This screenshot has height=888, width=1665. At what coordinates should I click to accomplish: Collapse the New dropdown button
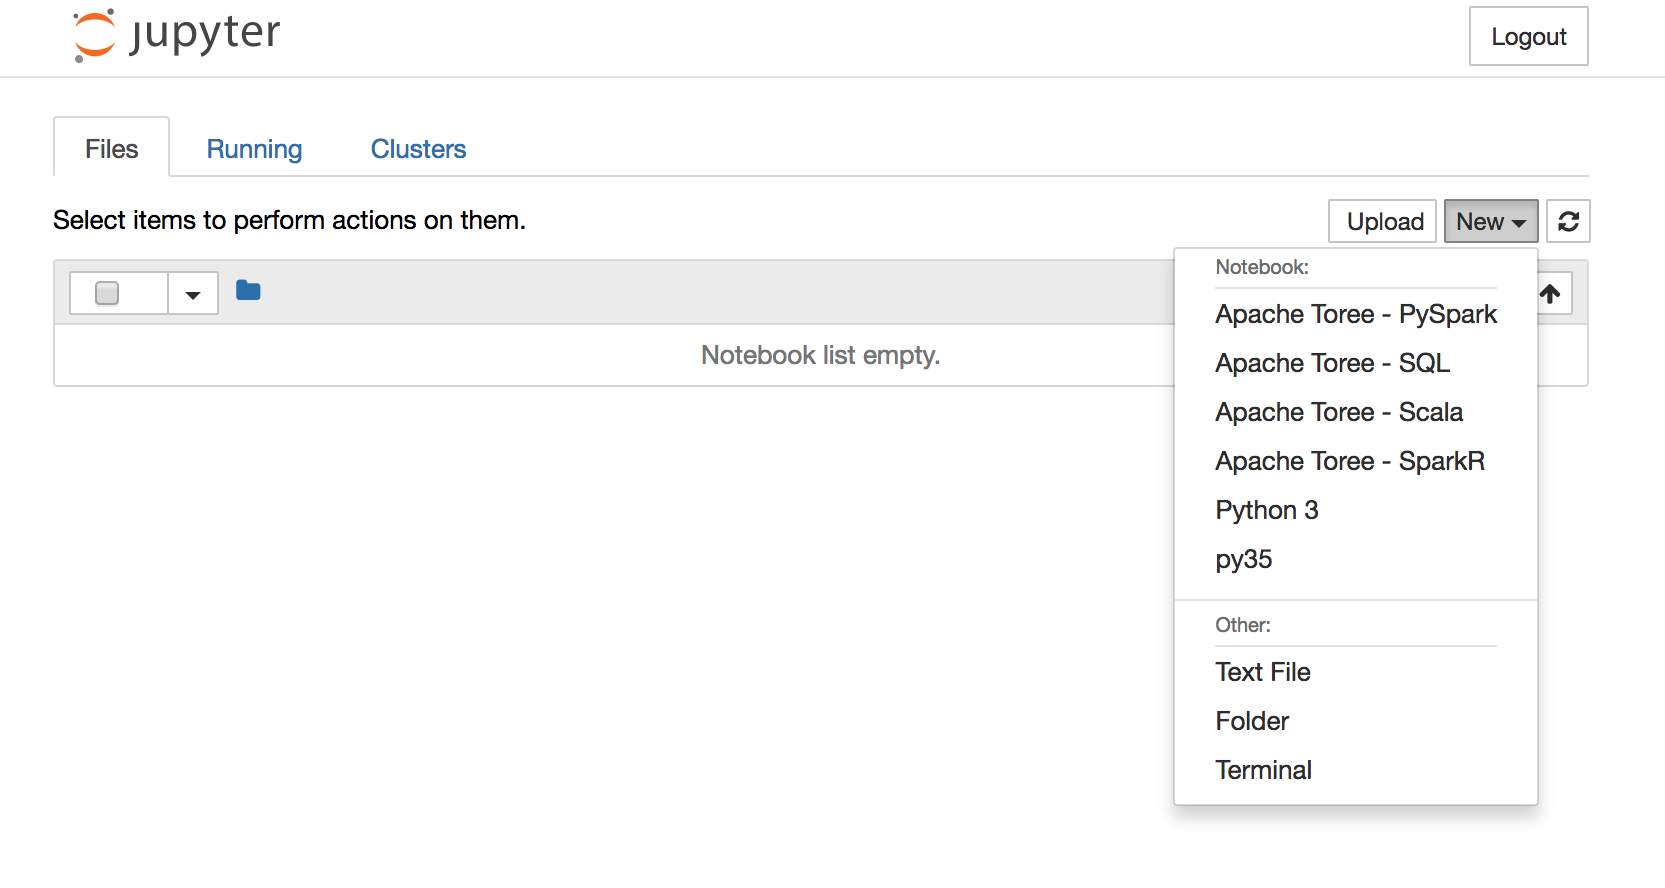[x=1491, y=221]
